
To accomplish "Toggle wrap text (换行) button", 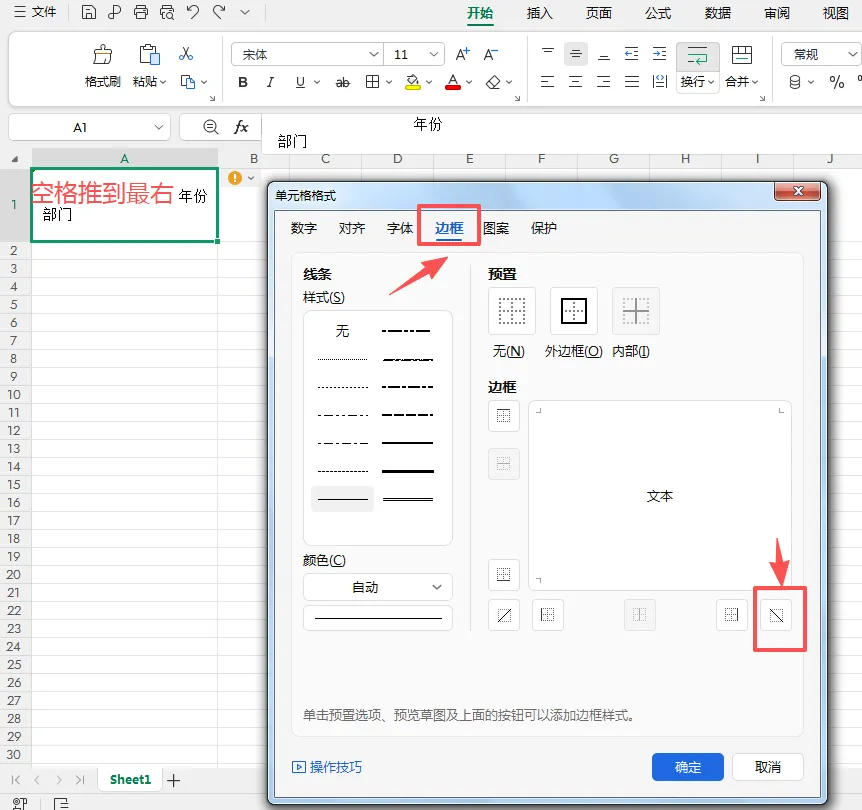I will 698,67.
